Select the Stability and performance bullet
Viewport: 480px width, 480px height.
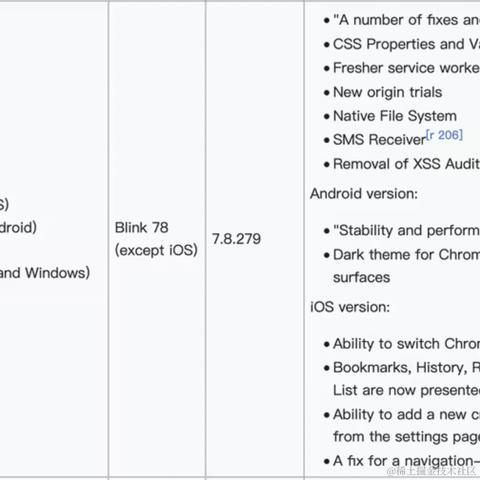tap(407, 230)
